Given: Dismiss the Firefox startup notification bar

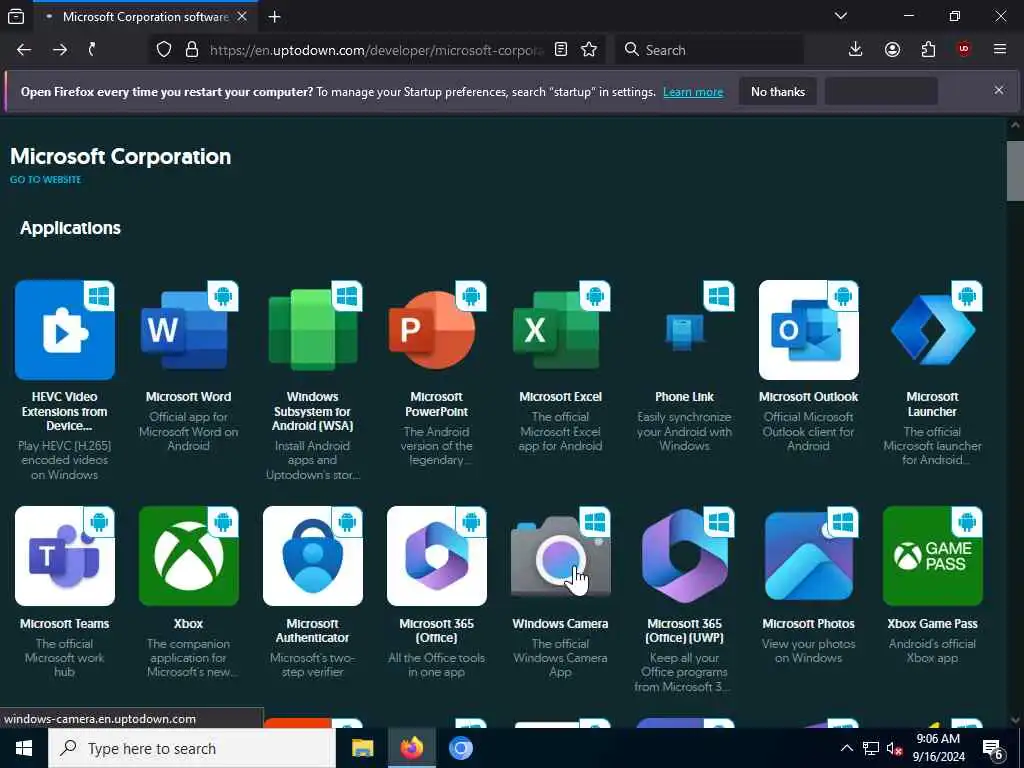Looking at the screenshot, I should 999,90.
